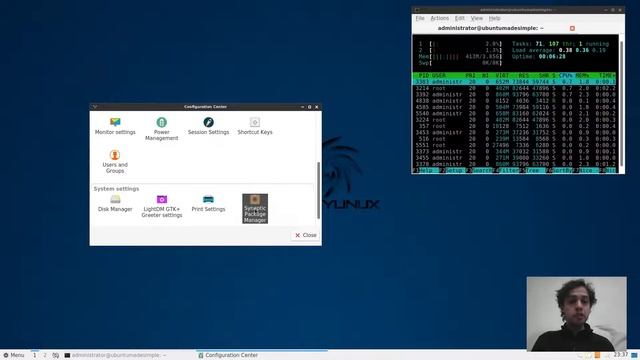The width and height of the screenshot is (640, 360).
Task: Click the blue icon at taskbar end
Action: click(x=634, y=356)
